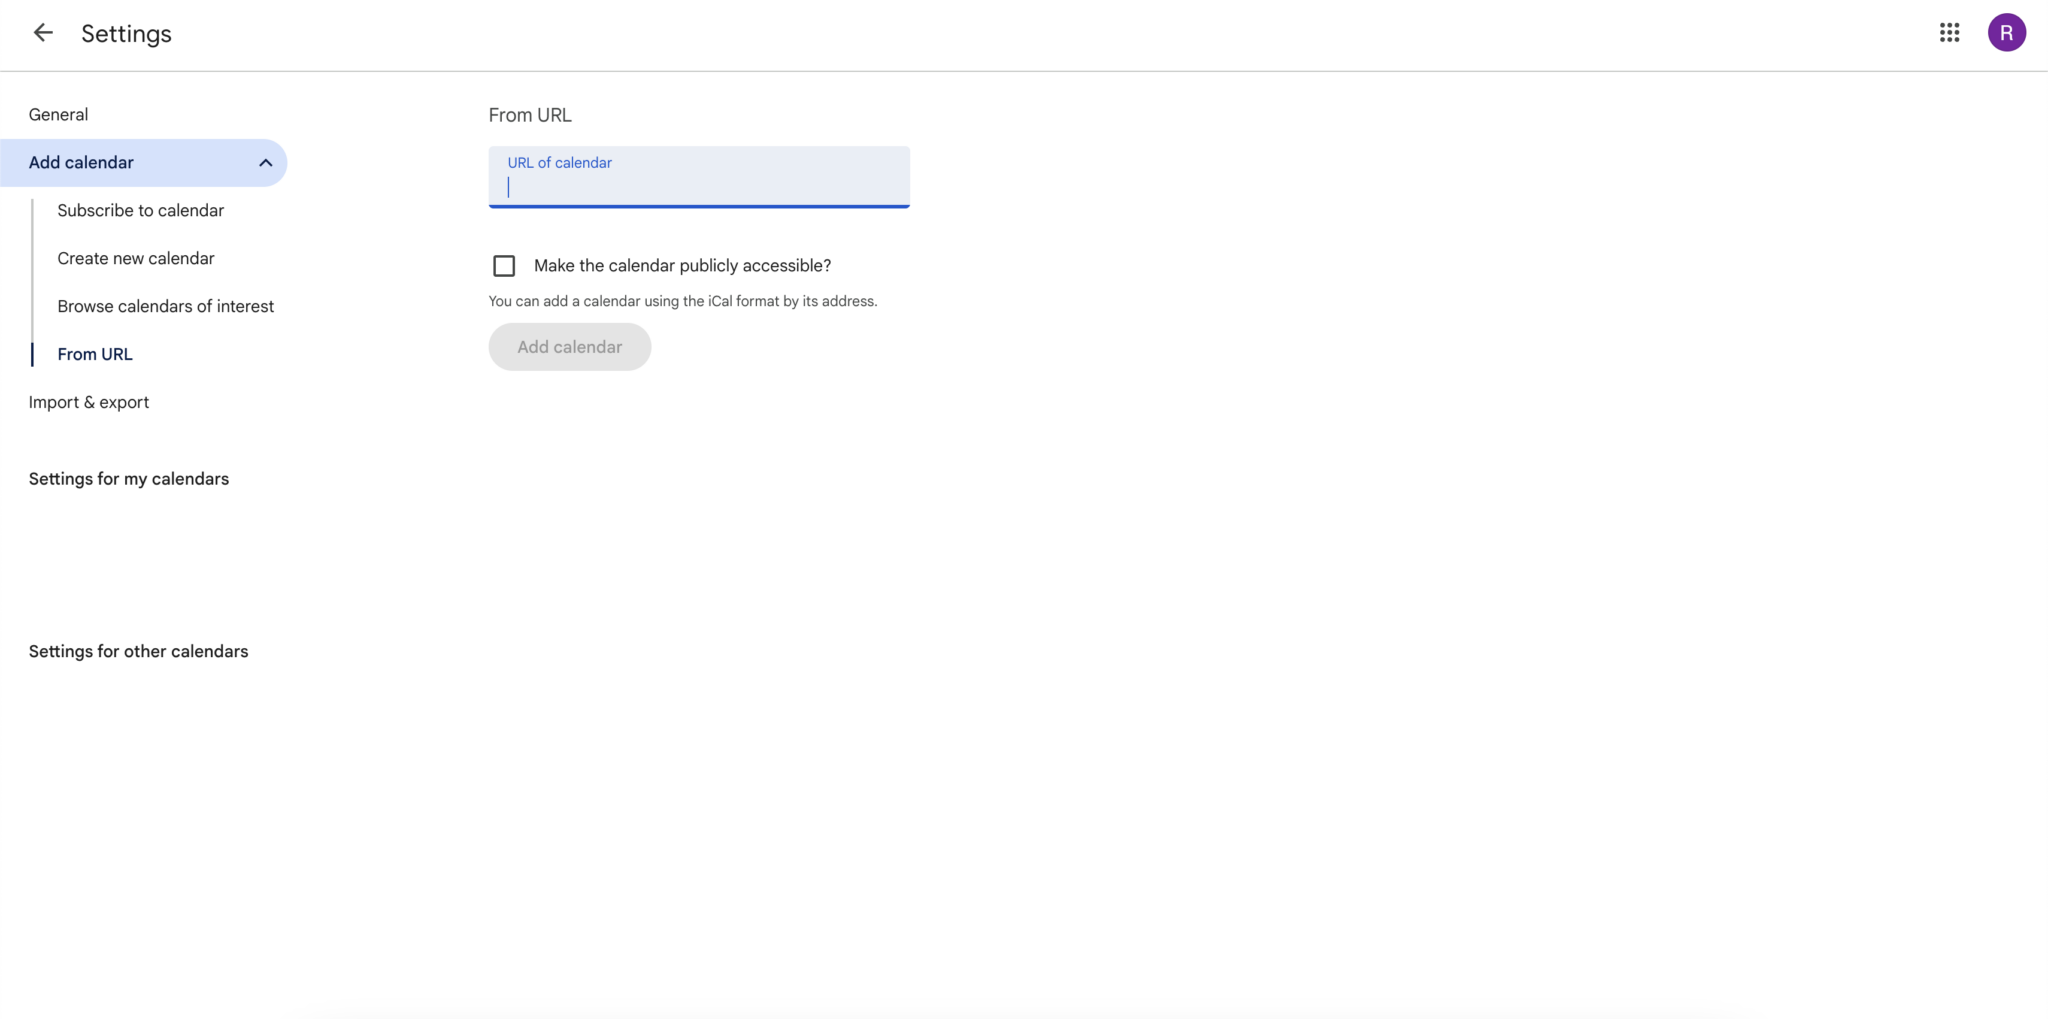Image resolution: width=2048 pixels, height=1019 pixels.
Task: Open the Google apps grid
Action: (1950, 33)
